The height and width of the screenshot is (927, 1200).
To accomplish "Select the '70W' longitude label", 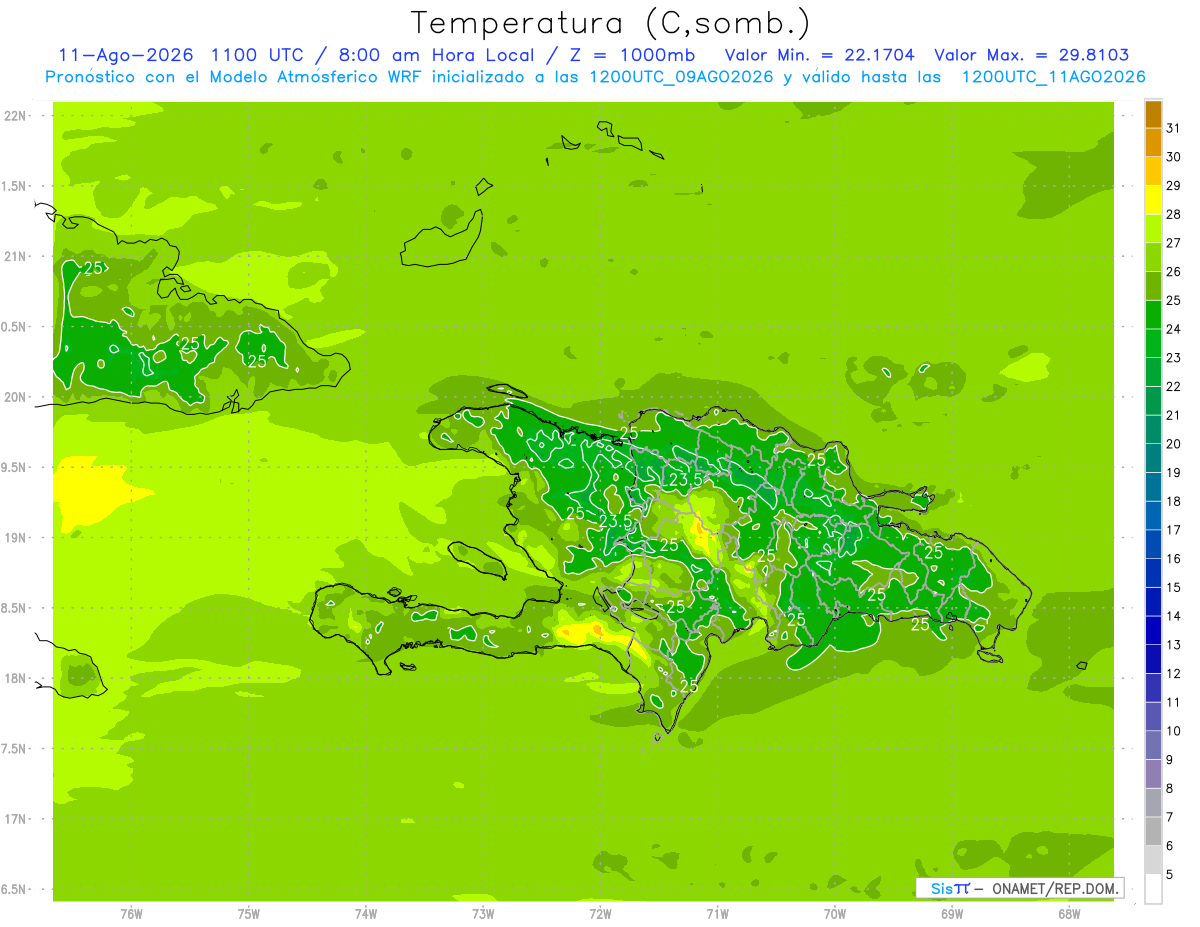I will coord(835,914).
